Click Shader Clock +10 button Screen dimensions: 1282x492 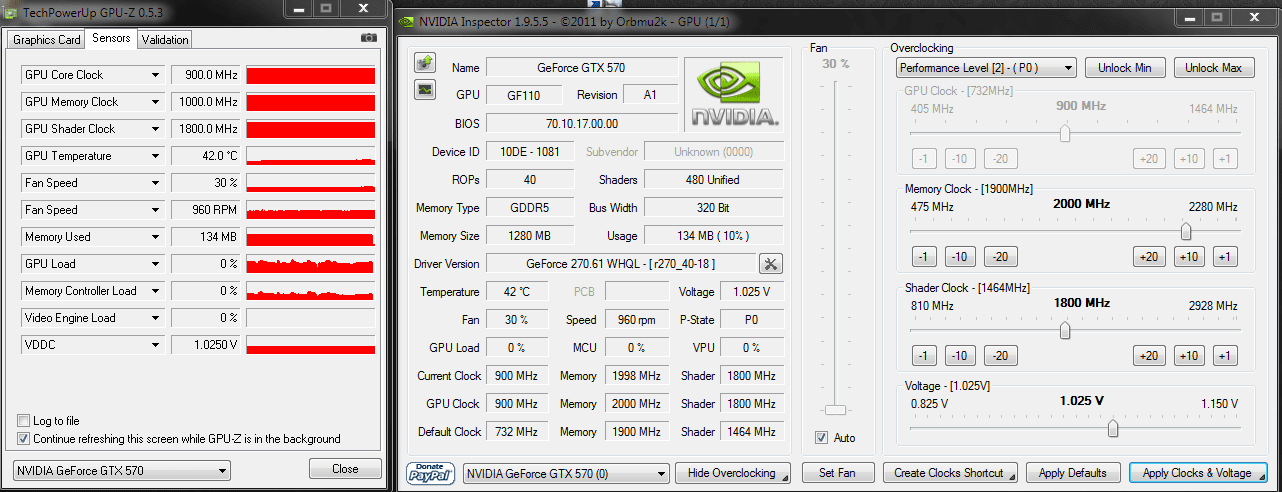(x=1189, y=356)
